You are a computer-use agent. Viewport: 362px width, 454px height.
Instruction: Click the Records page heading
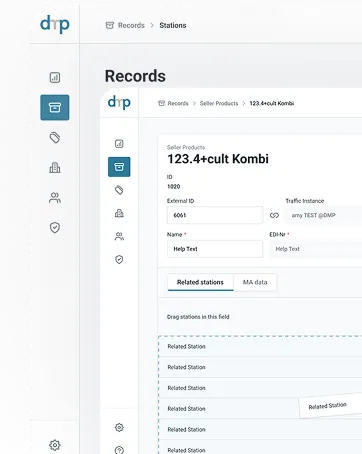(135, 76)
